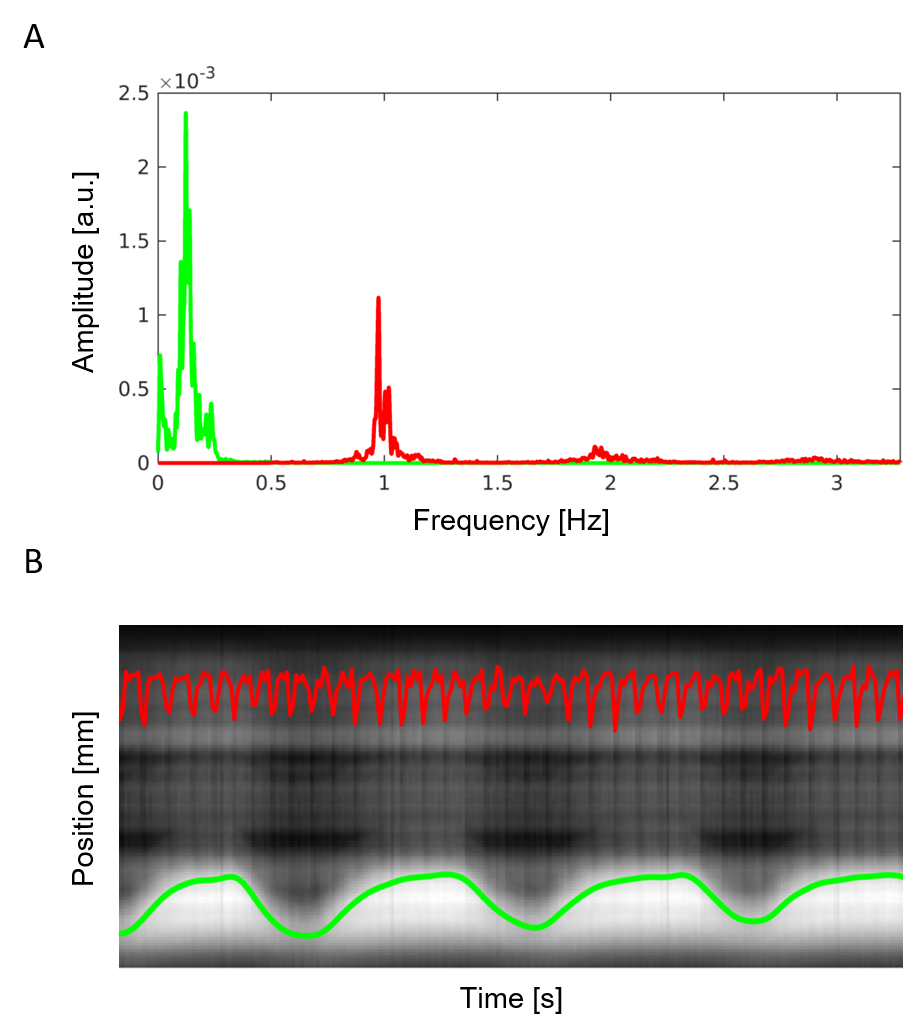Pick the y-axis tick label 2
The height and width of the screenshot is (1033, 903).
tap(143, 167)
